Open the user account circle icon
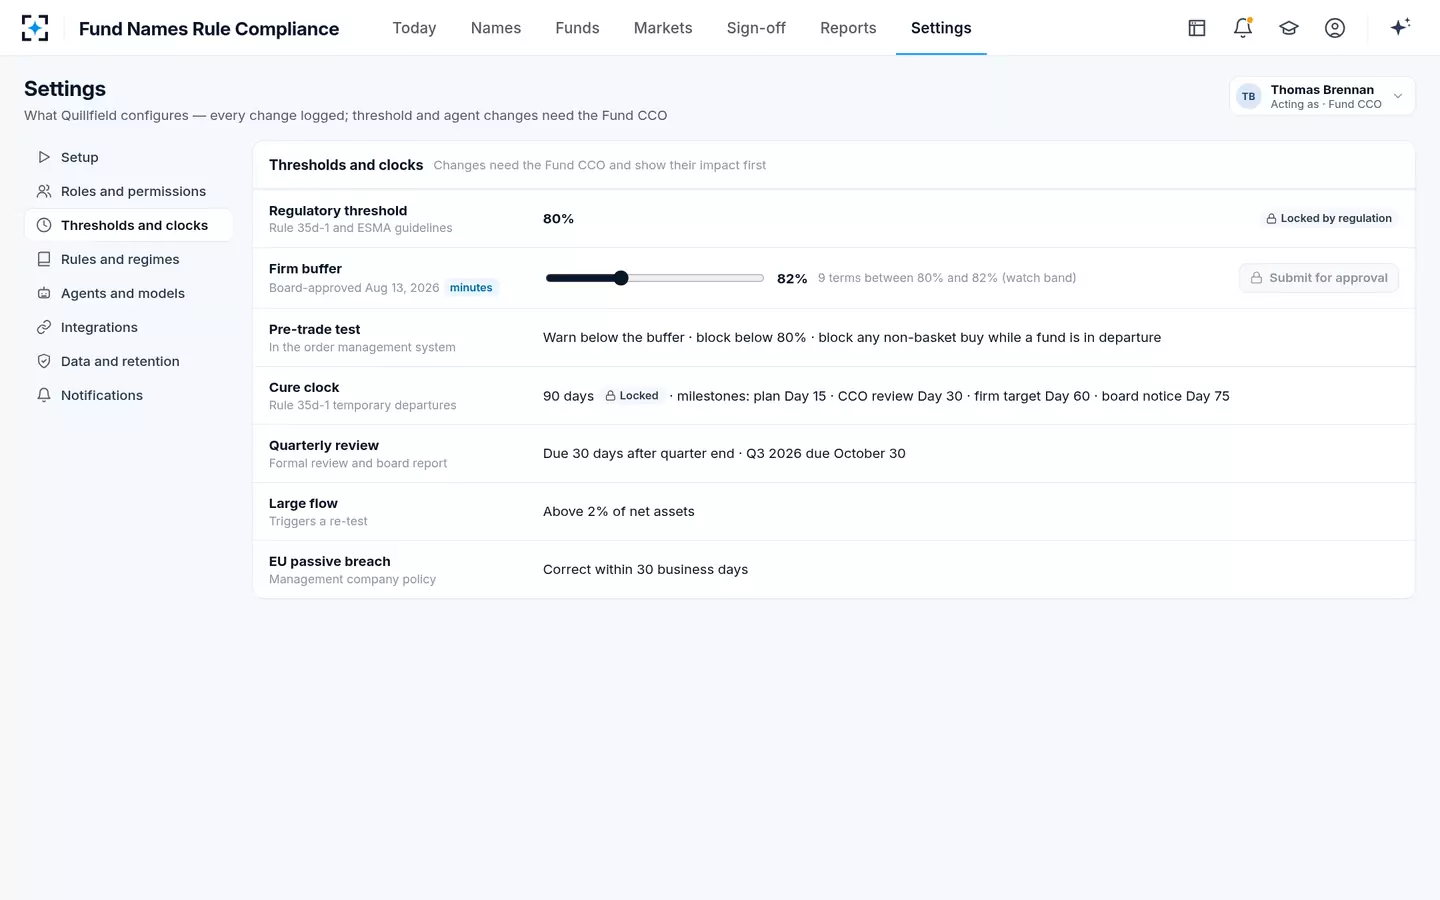Screen dimensions: 1440x900 [1335, 28]
